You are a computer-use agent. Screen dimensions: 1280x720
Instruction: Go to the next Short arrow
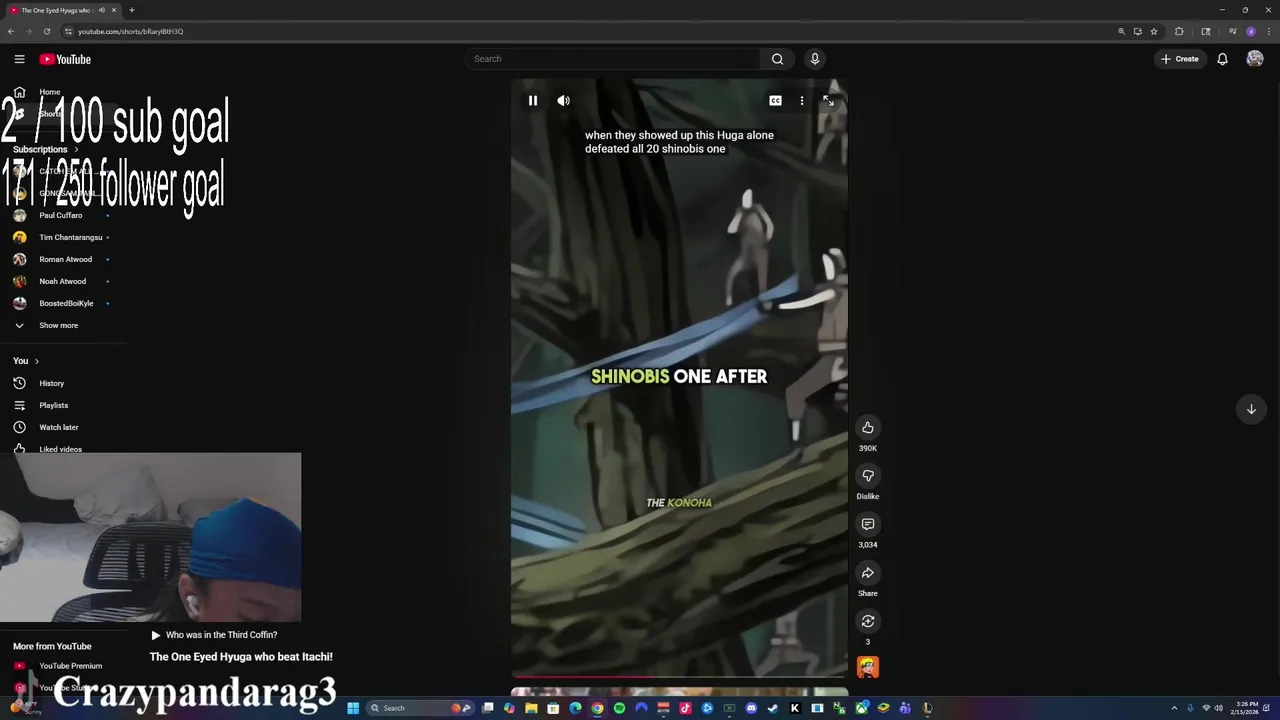tap(1251, 409)
